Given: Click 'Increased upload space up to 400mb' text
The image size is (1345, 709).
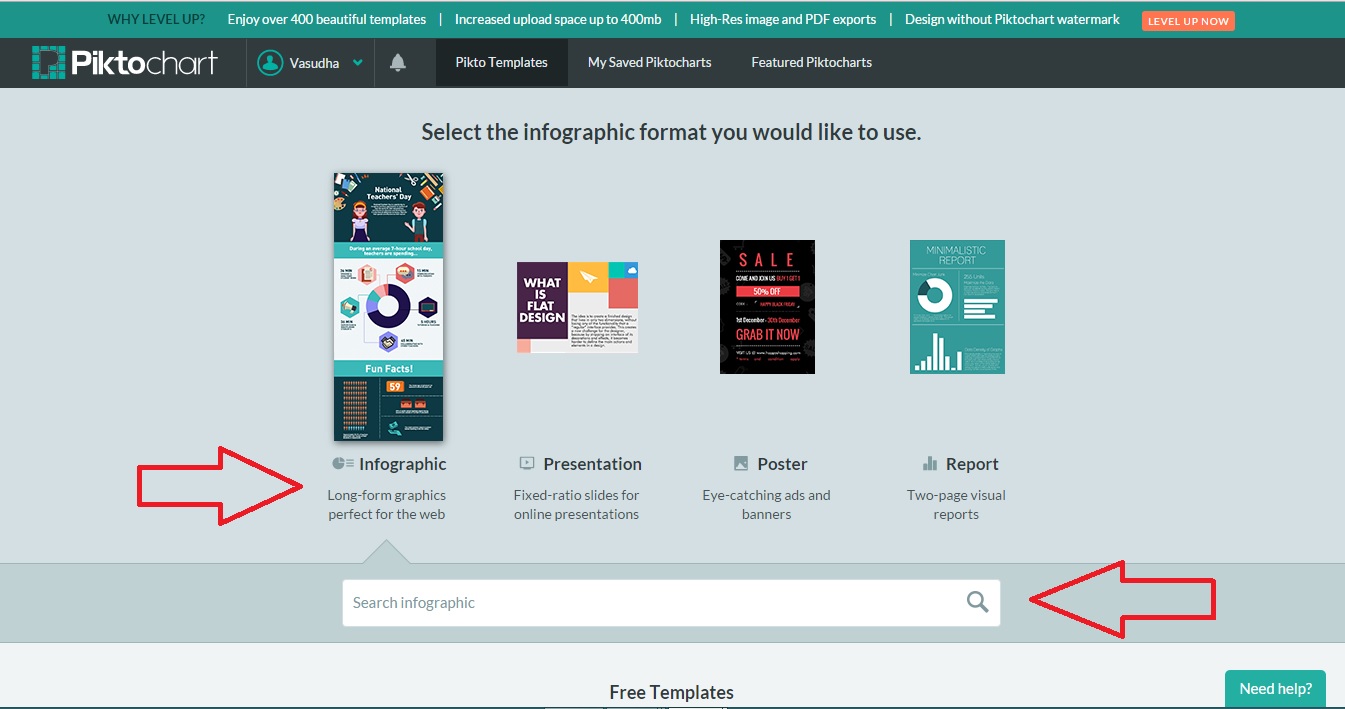Looking at the screenshot, I should point(558,19).
